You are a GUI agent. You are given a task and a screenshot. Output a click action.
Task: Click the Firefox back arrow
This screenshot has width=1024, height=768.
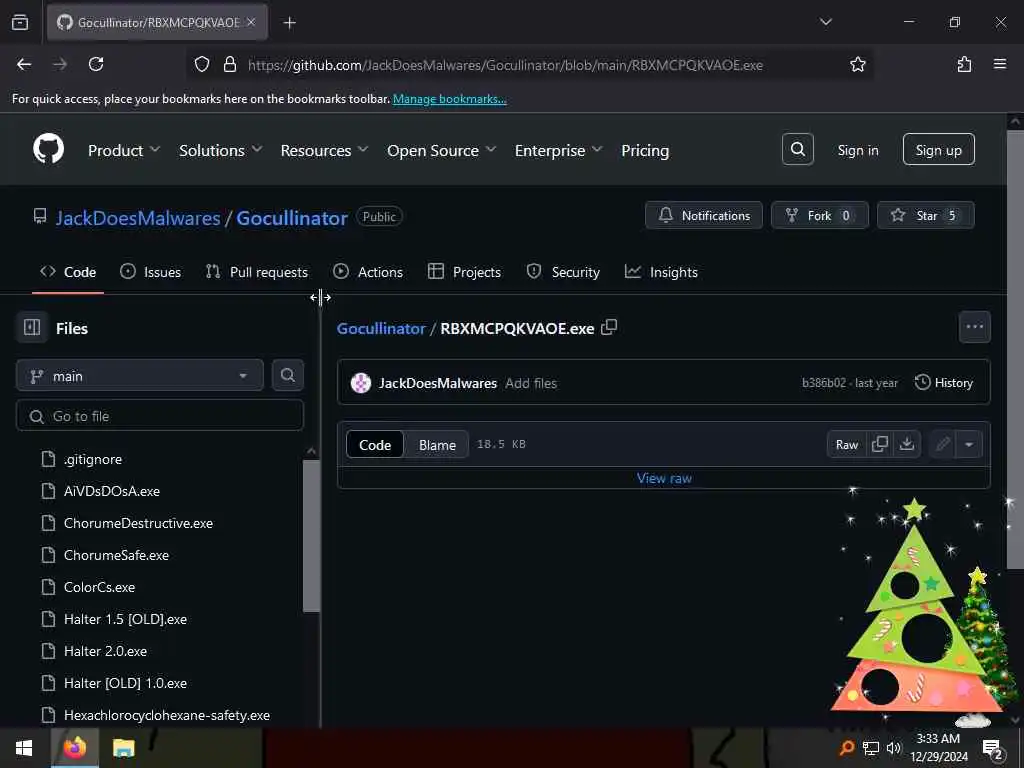(x=24, y=64)
